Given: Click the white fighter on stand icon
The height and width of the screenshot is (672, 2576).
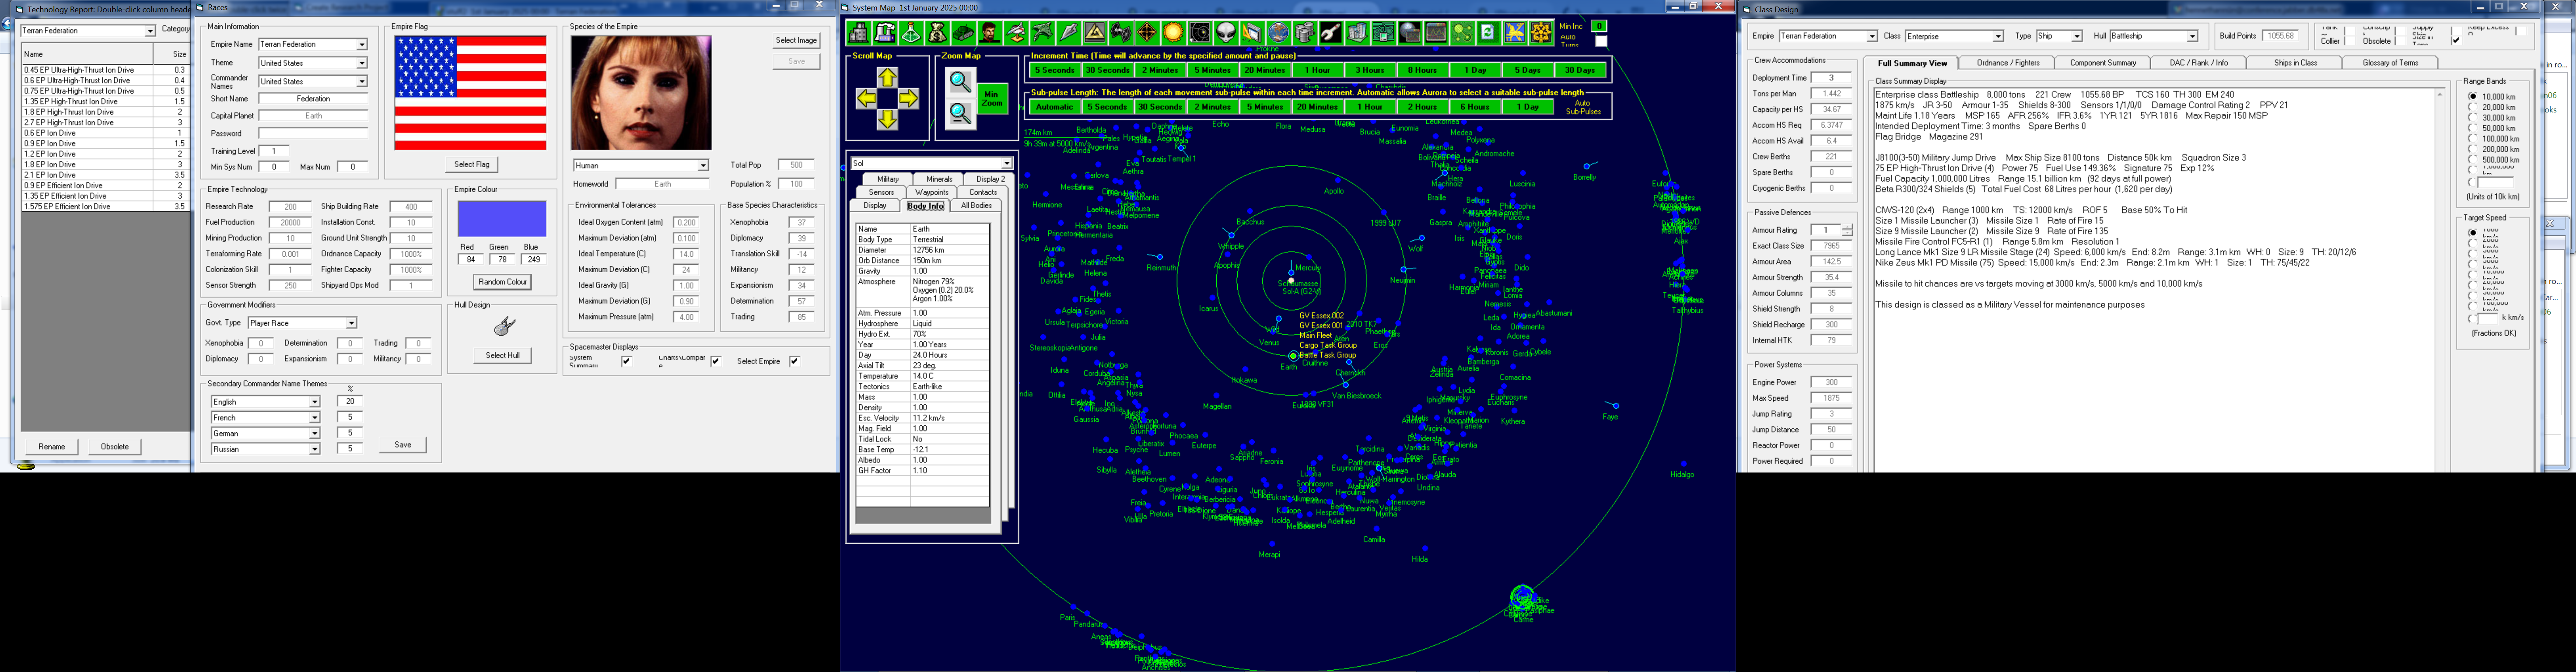Looking at the screenshot, I should [1016, 33].
